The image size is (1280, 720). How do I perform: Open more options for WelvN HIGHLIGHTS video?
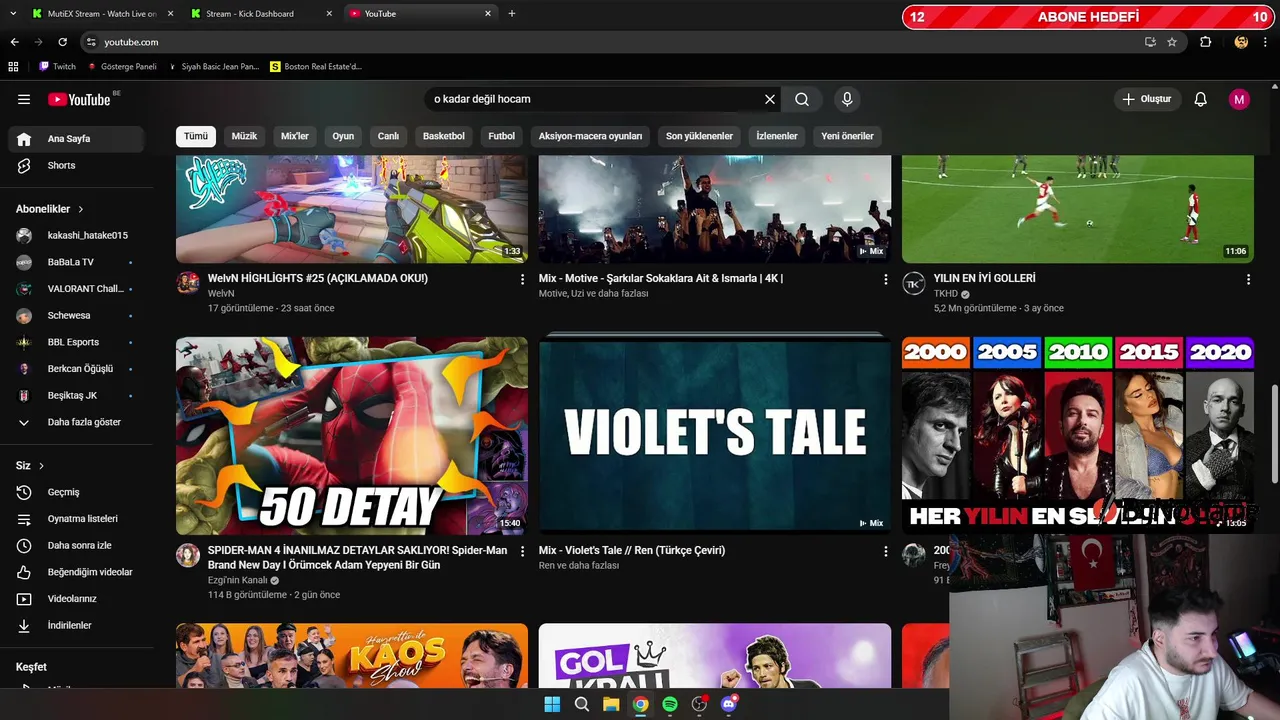point(522,280)
